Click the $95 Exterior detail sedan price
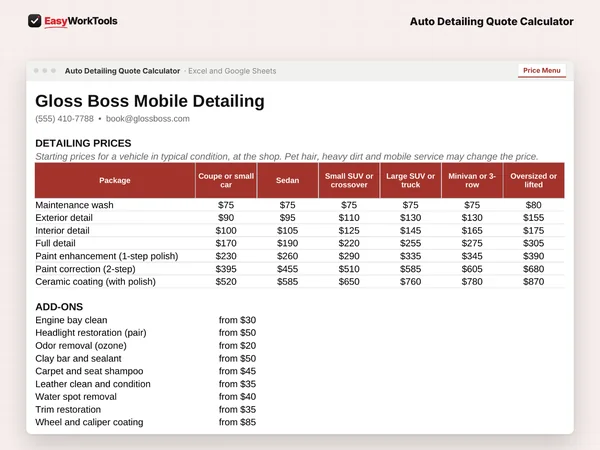600x450 pixels. (287, 218)
